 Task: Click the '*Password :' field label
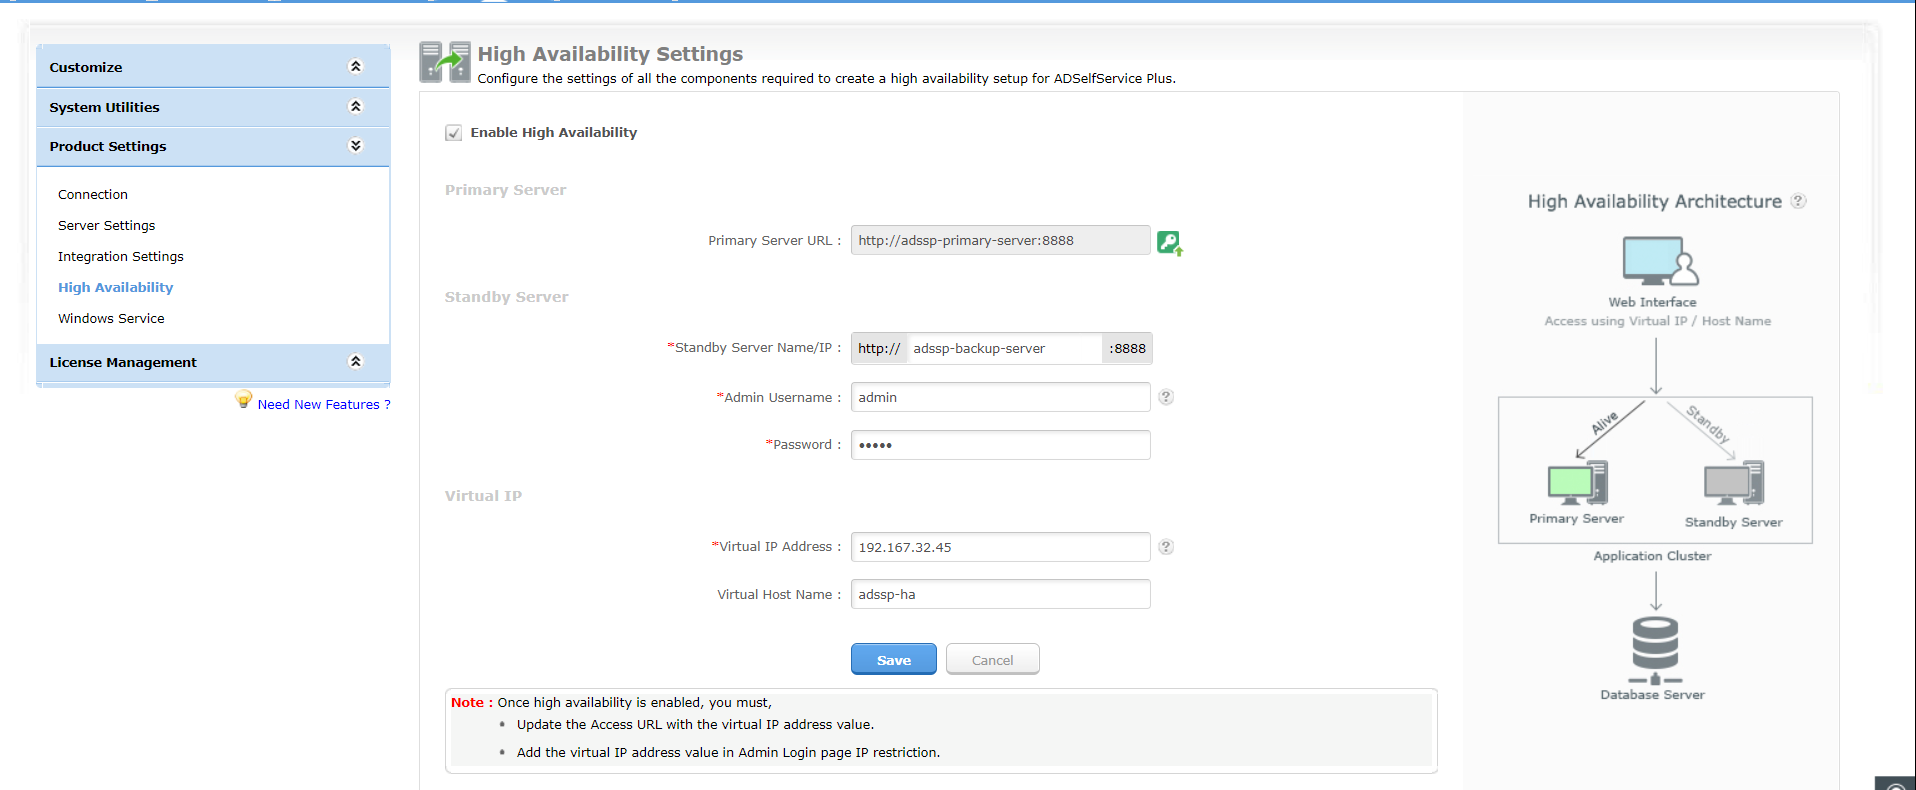point(803,445)
